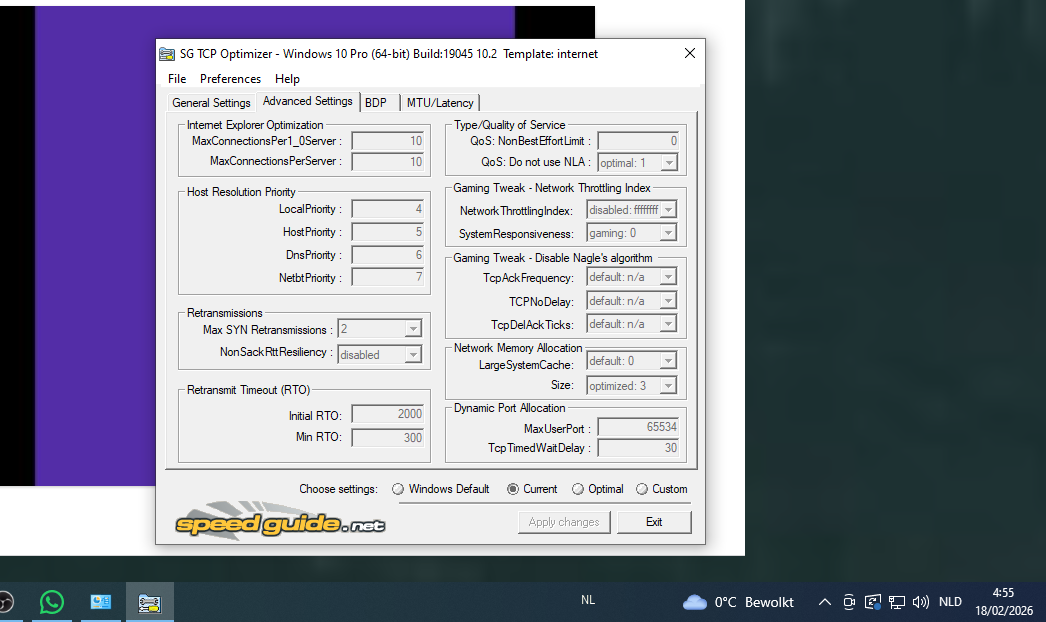Image resolution: width=1046 pixels, height=622 pixels.
Task: Click the 0°C Bewolkt weather text
Action: [x=754, y=603]
